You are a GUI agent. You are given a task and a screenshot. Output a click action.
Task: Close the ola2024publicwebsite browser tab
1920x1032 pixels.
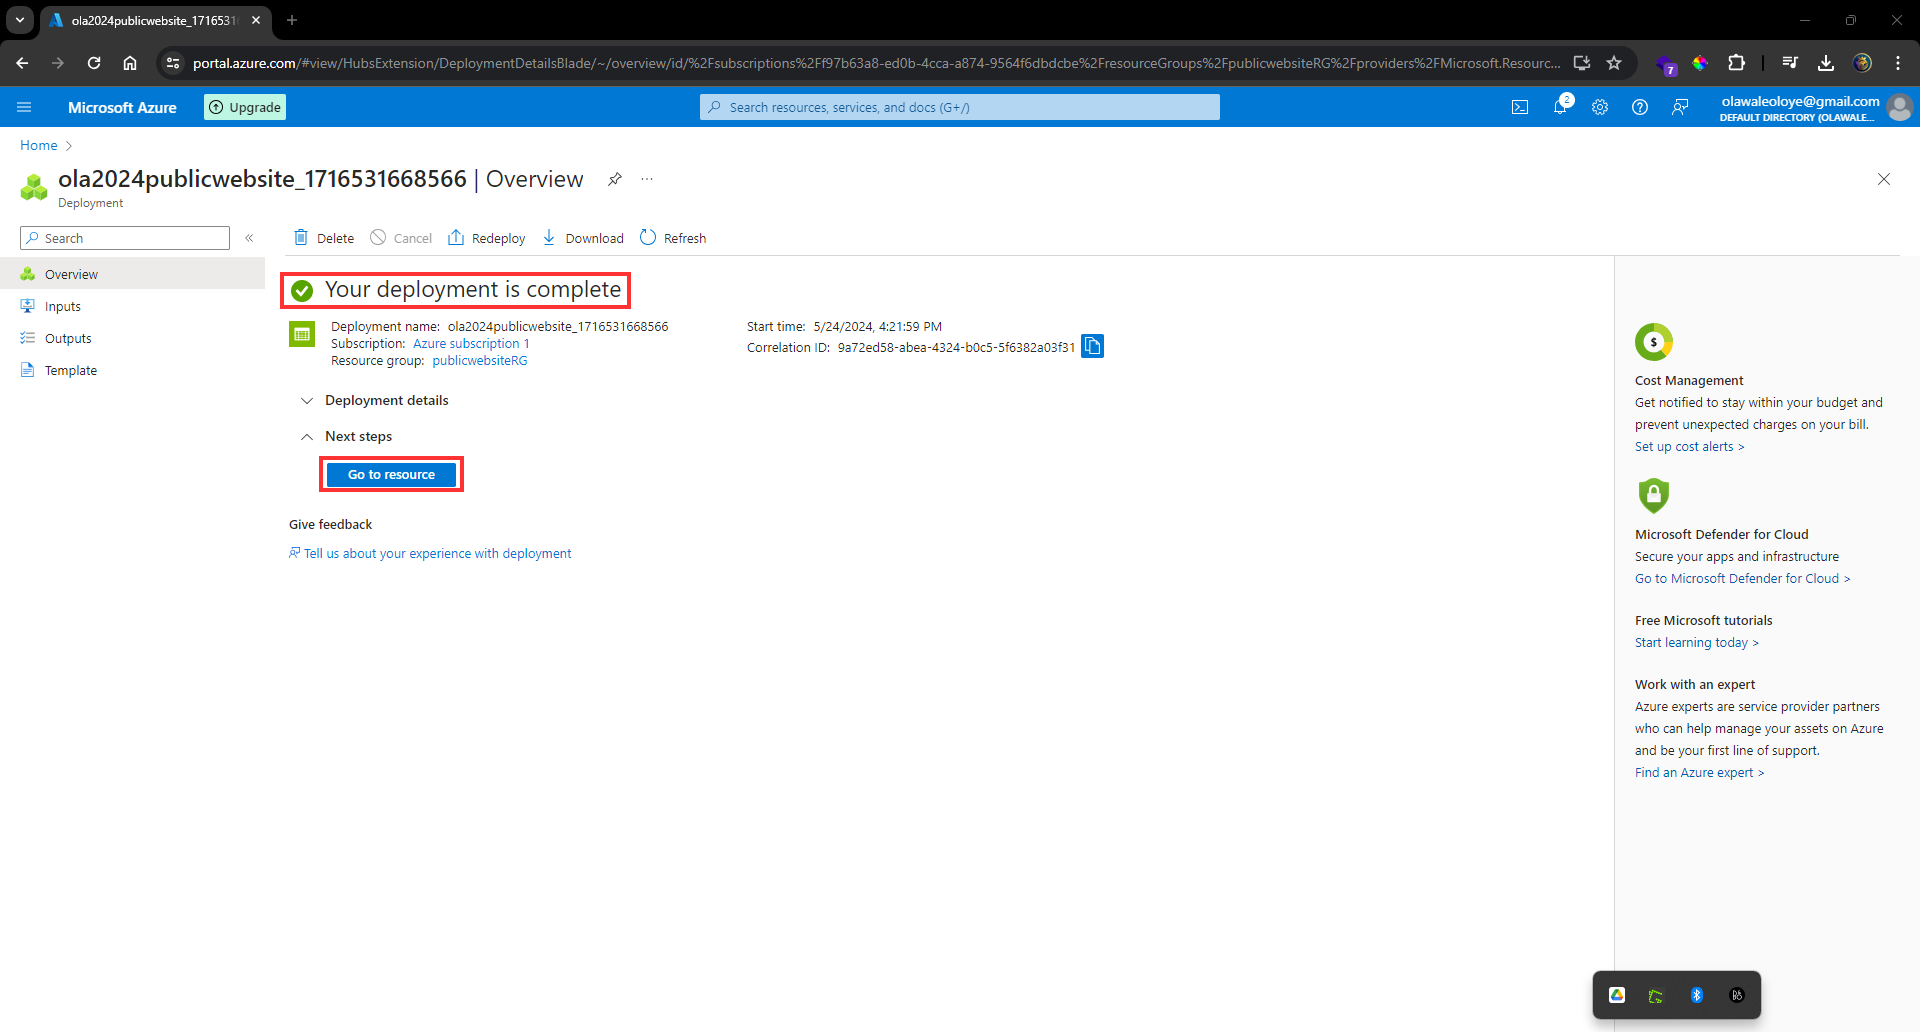click(256, 20)
